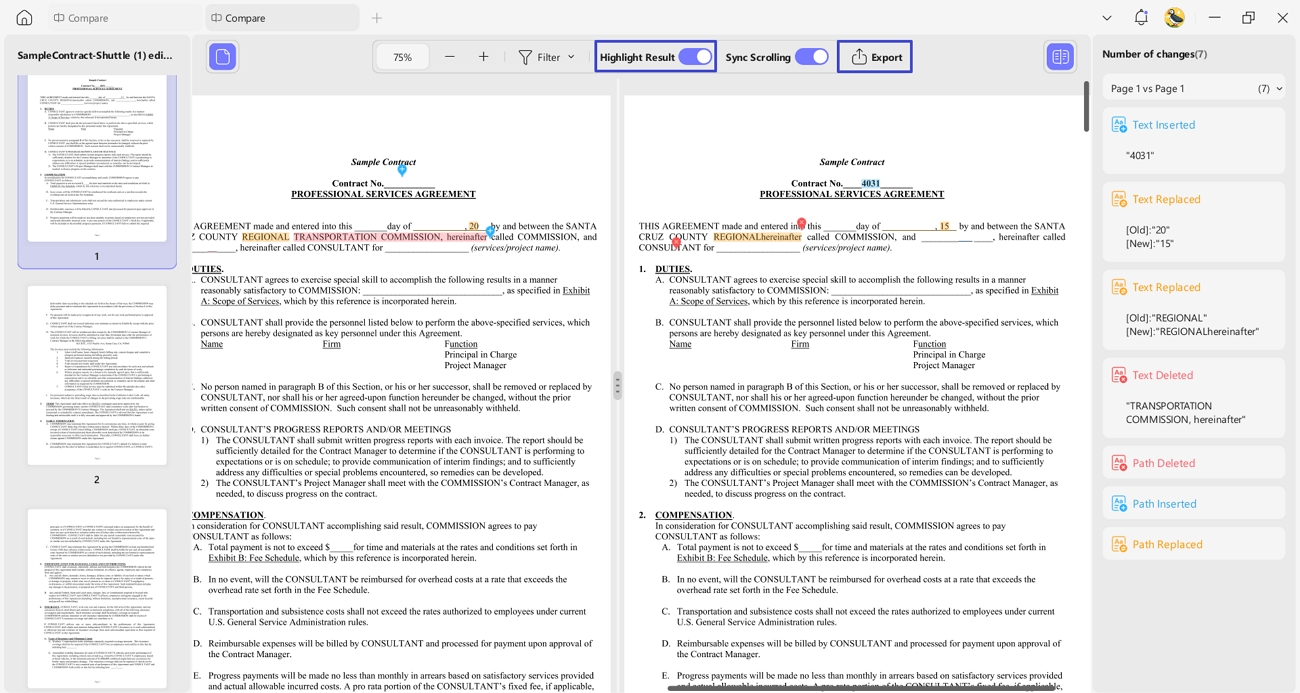1300x693 pixels.
Task: Open the third page thumbnail
Action: pos(97,598)
